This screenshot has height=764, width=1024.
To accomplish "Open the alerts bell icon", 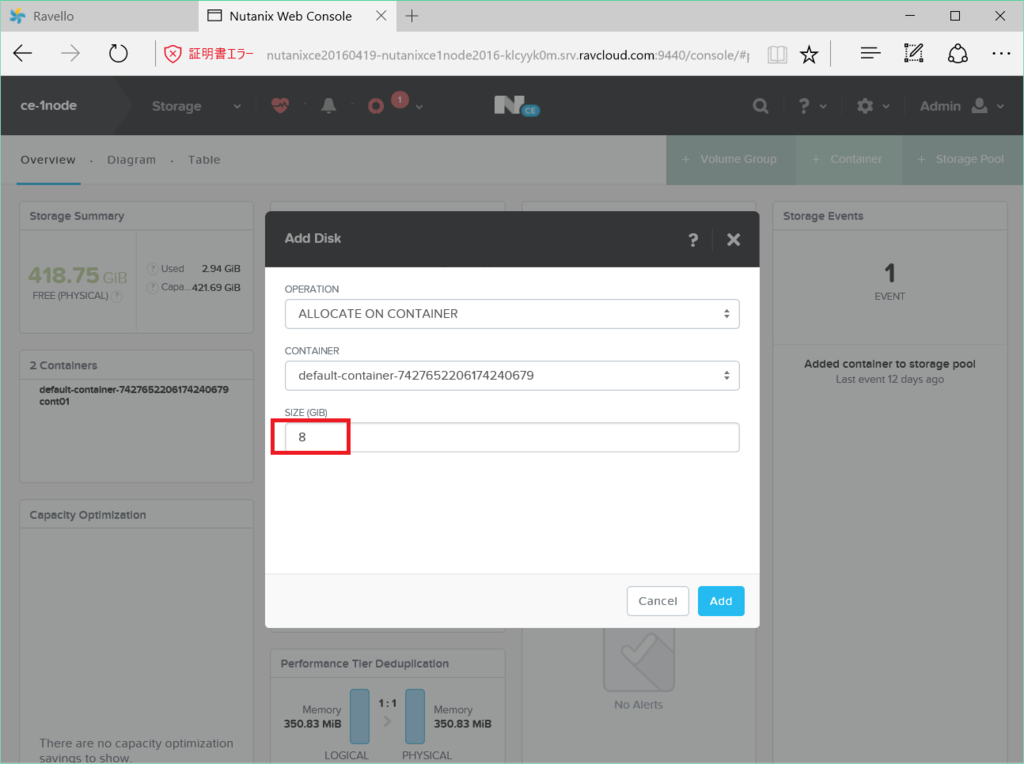I will tap(328, 105).
